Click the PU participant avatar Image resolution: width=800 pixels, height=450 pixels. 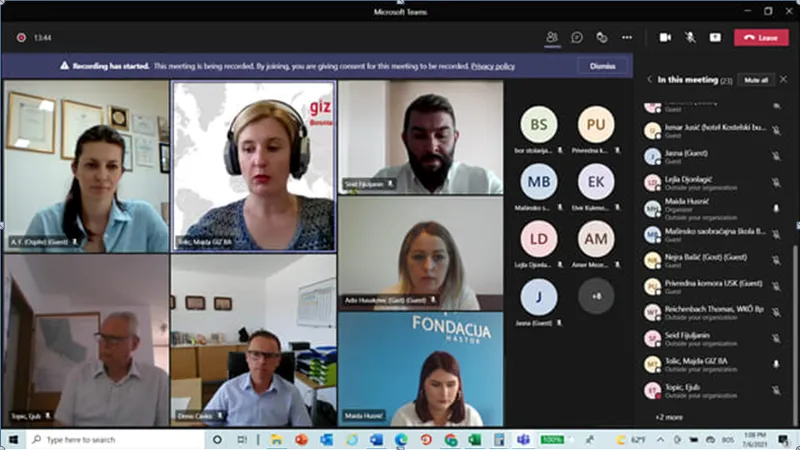coord(596,124)
